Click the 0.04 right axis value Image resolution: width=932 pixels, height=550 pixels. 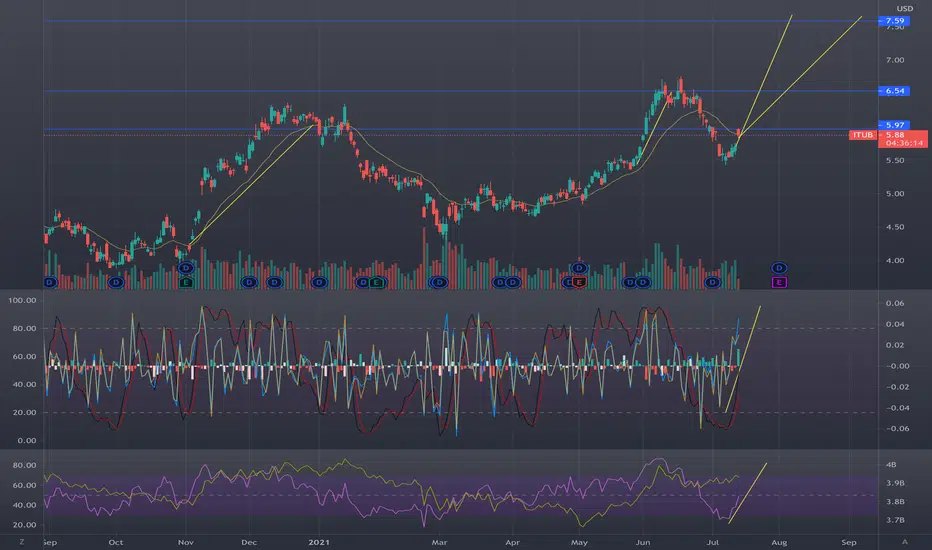point(895,324)
